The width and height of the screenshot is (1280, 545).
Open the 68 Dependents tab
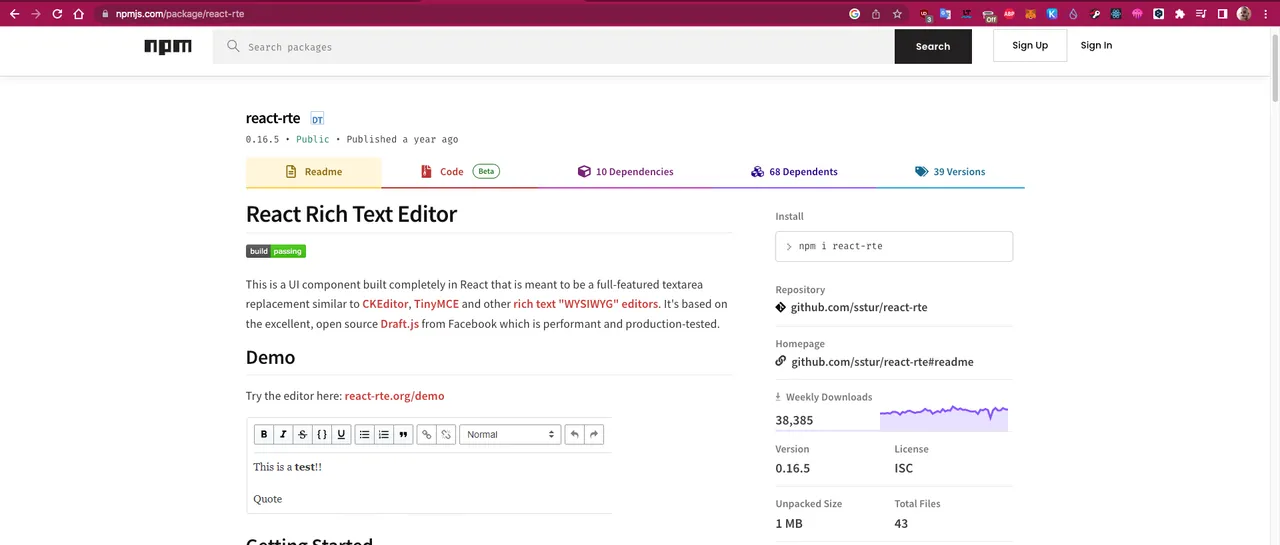click(794, 172)
